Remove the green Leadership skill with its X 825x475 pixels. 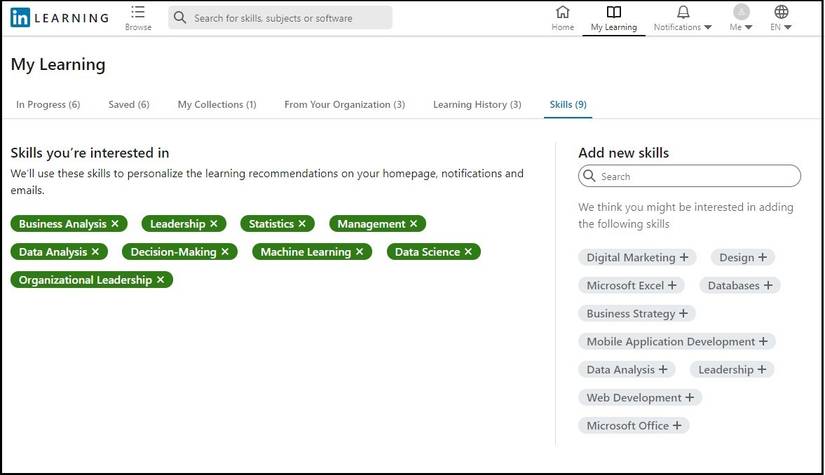[214, 224]
